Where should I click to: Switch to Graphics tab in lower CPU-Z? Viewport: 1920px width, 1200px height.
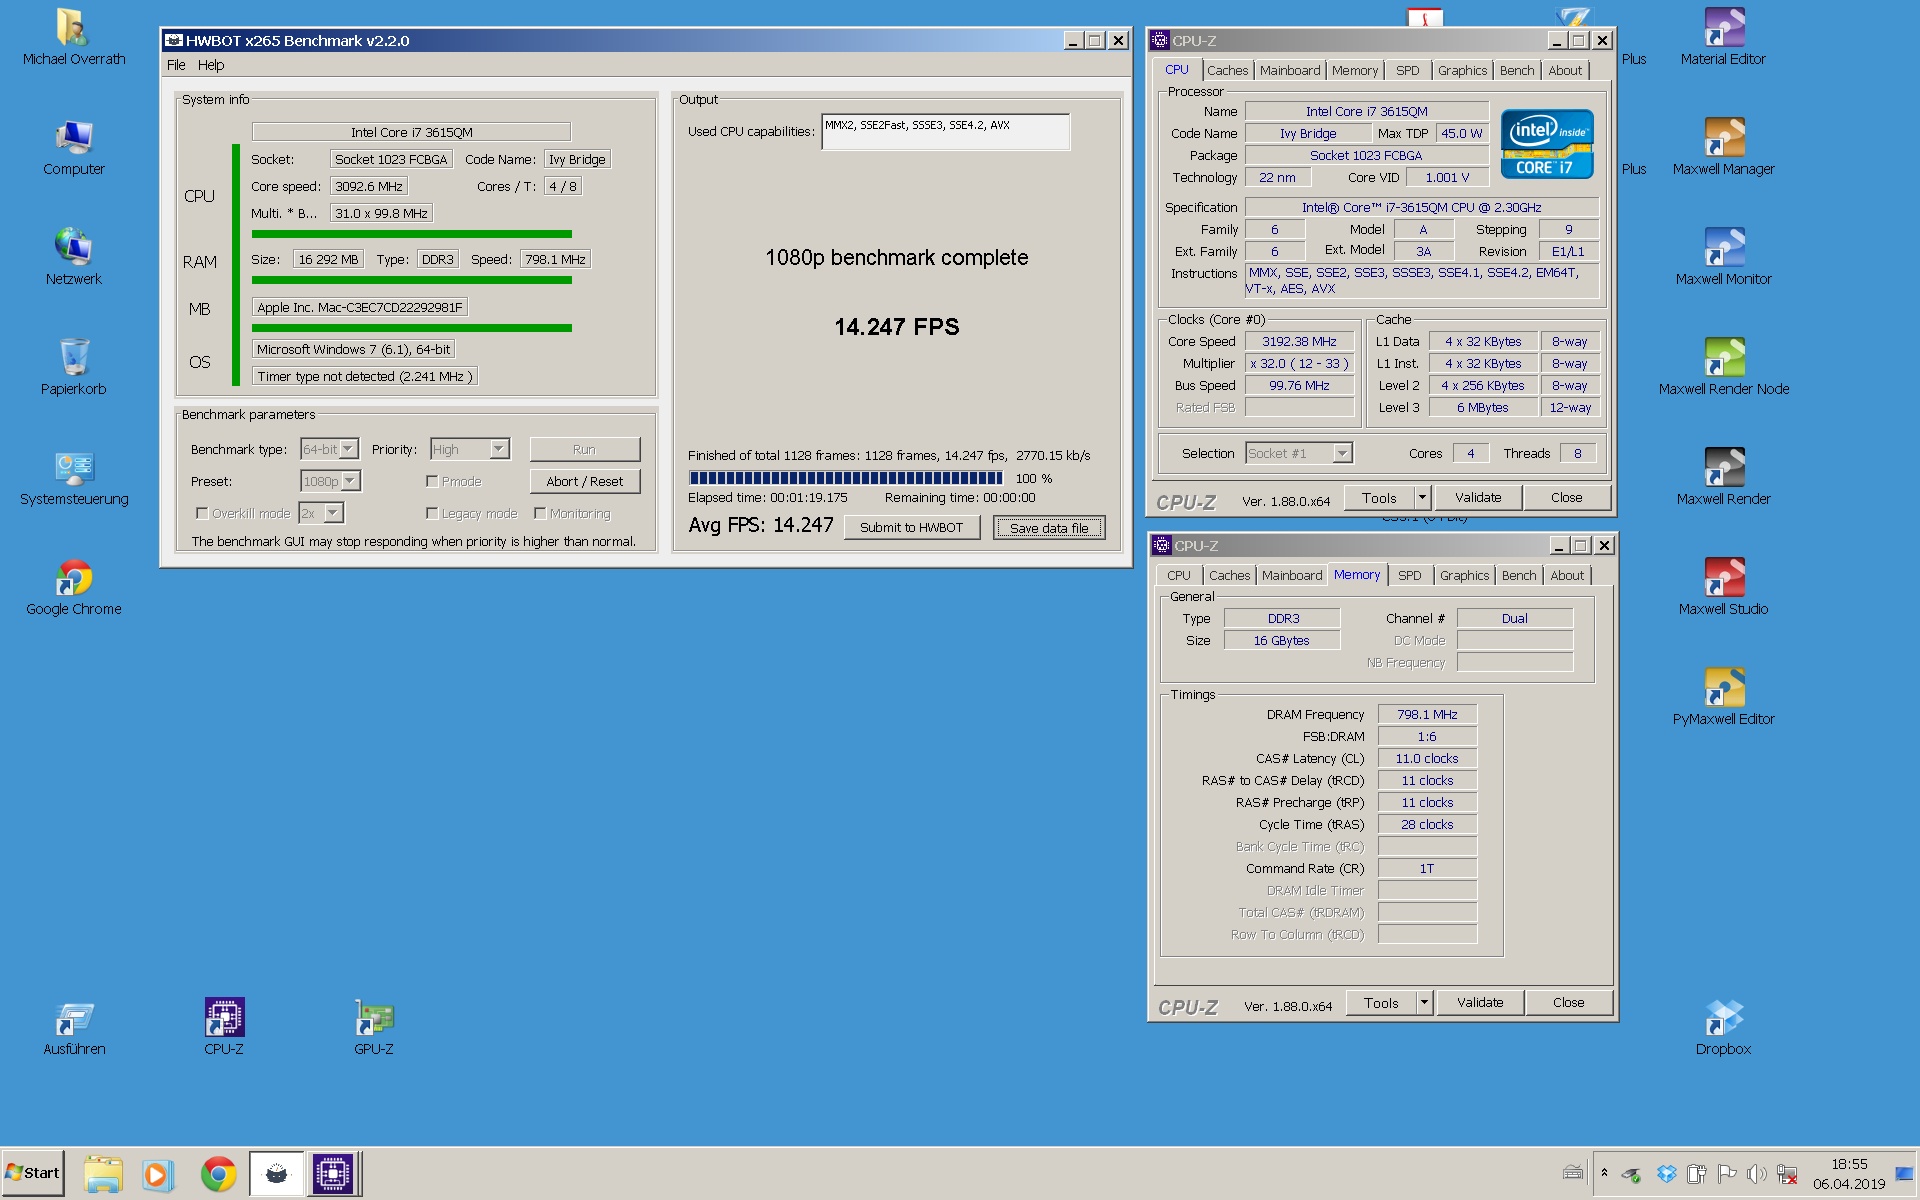[1464, 575]
